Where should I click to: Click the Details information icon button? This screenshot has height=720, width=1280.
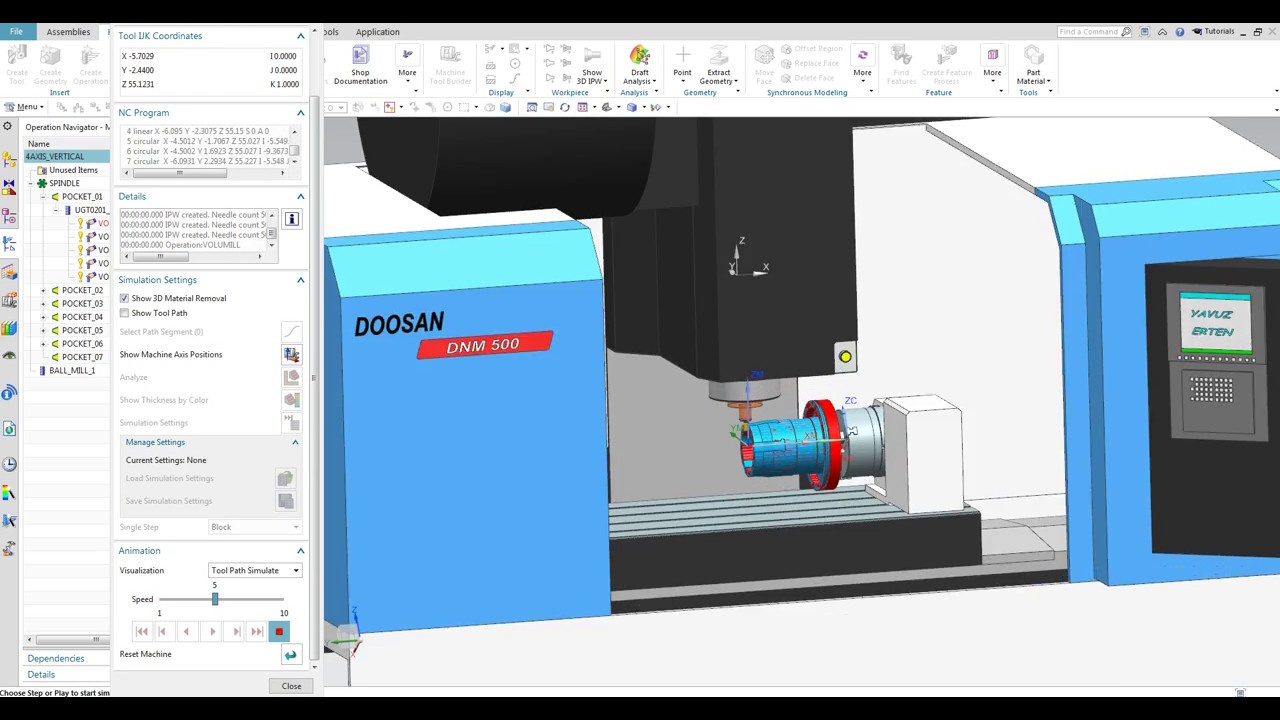click(x=291, y=219)
